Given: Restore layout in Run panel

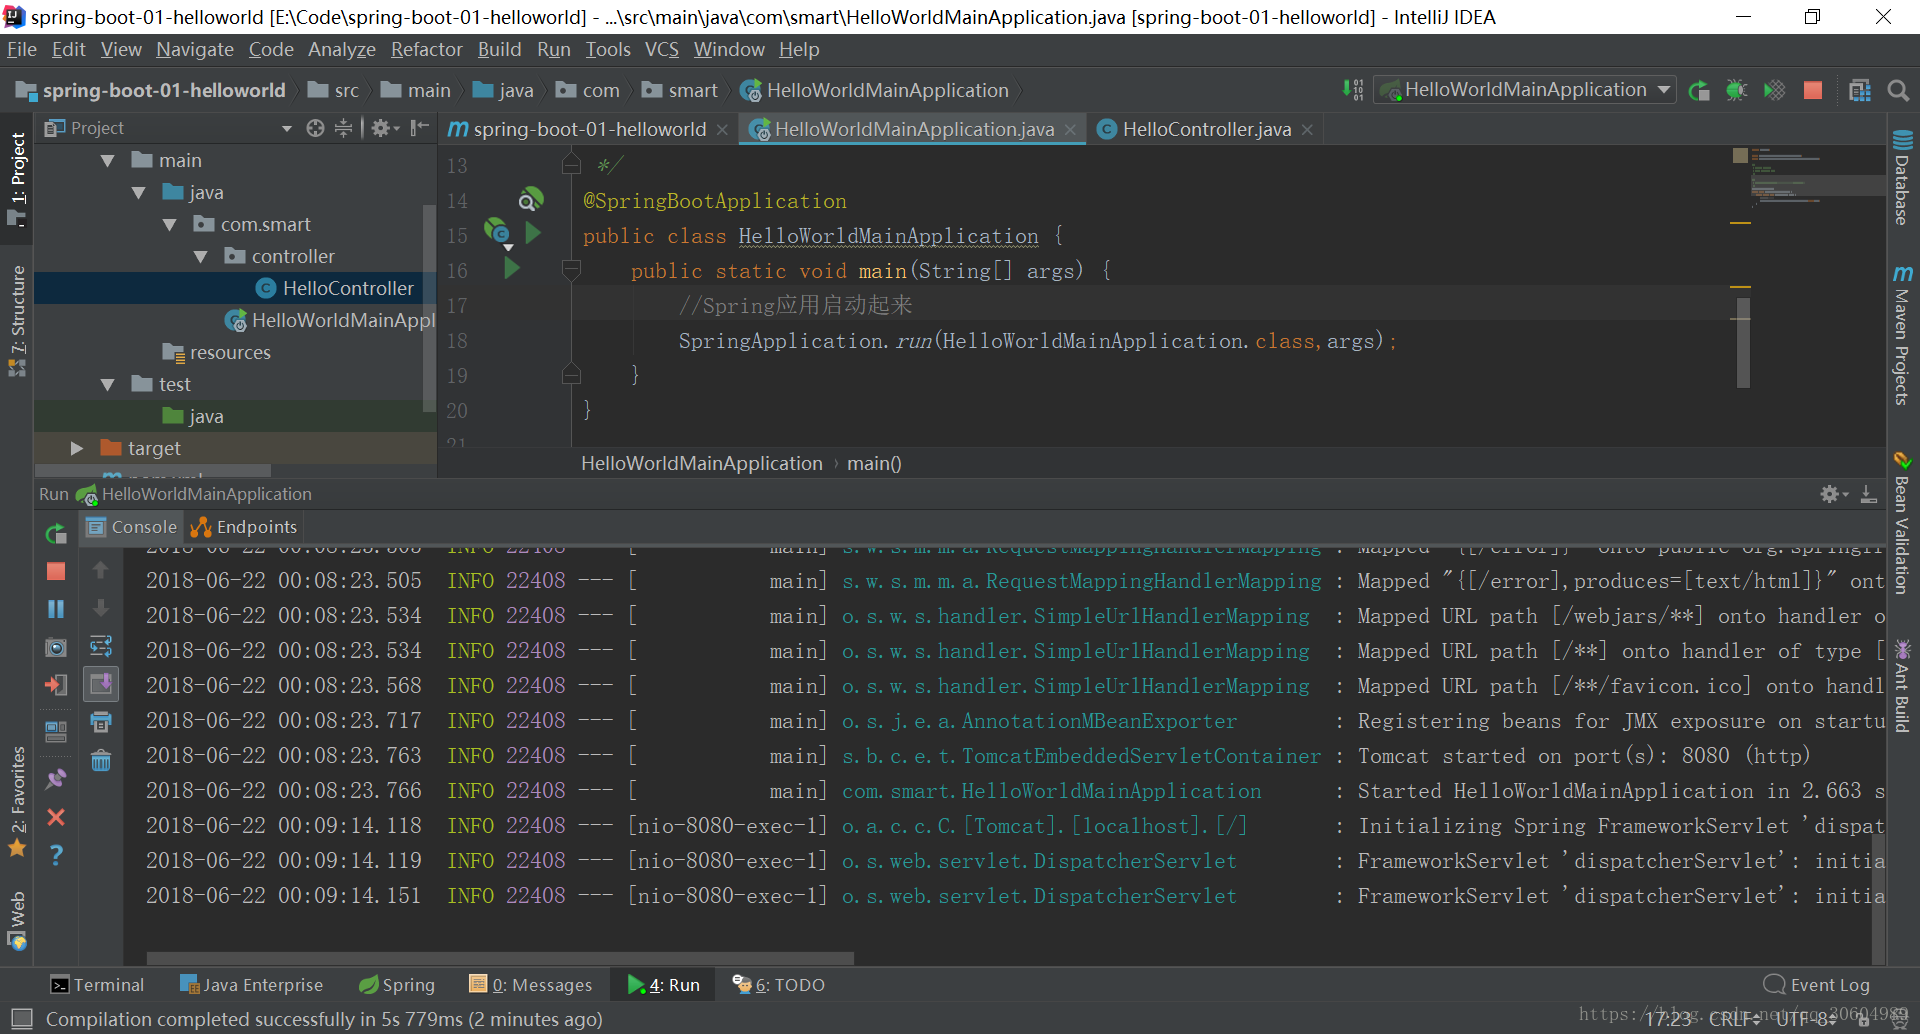Looking at the screenshot, I should pyautogui.click(x=56, y=731).
